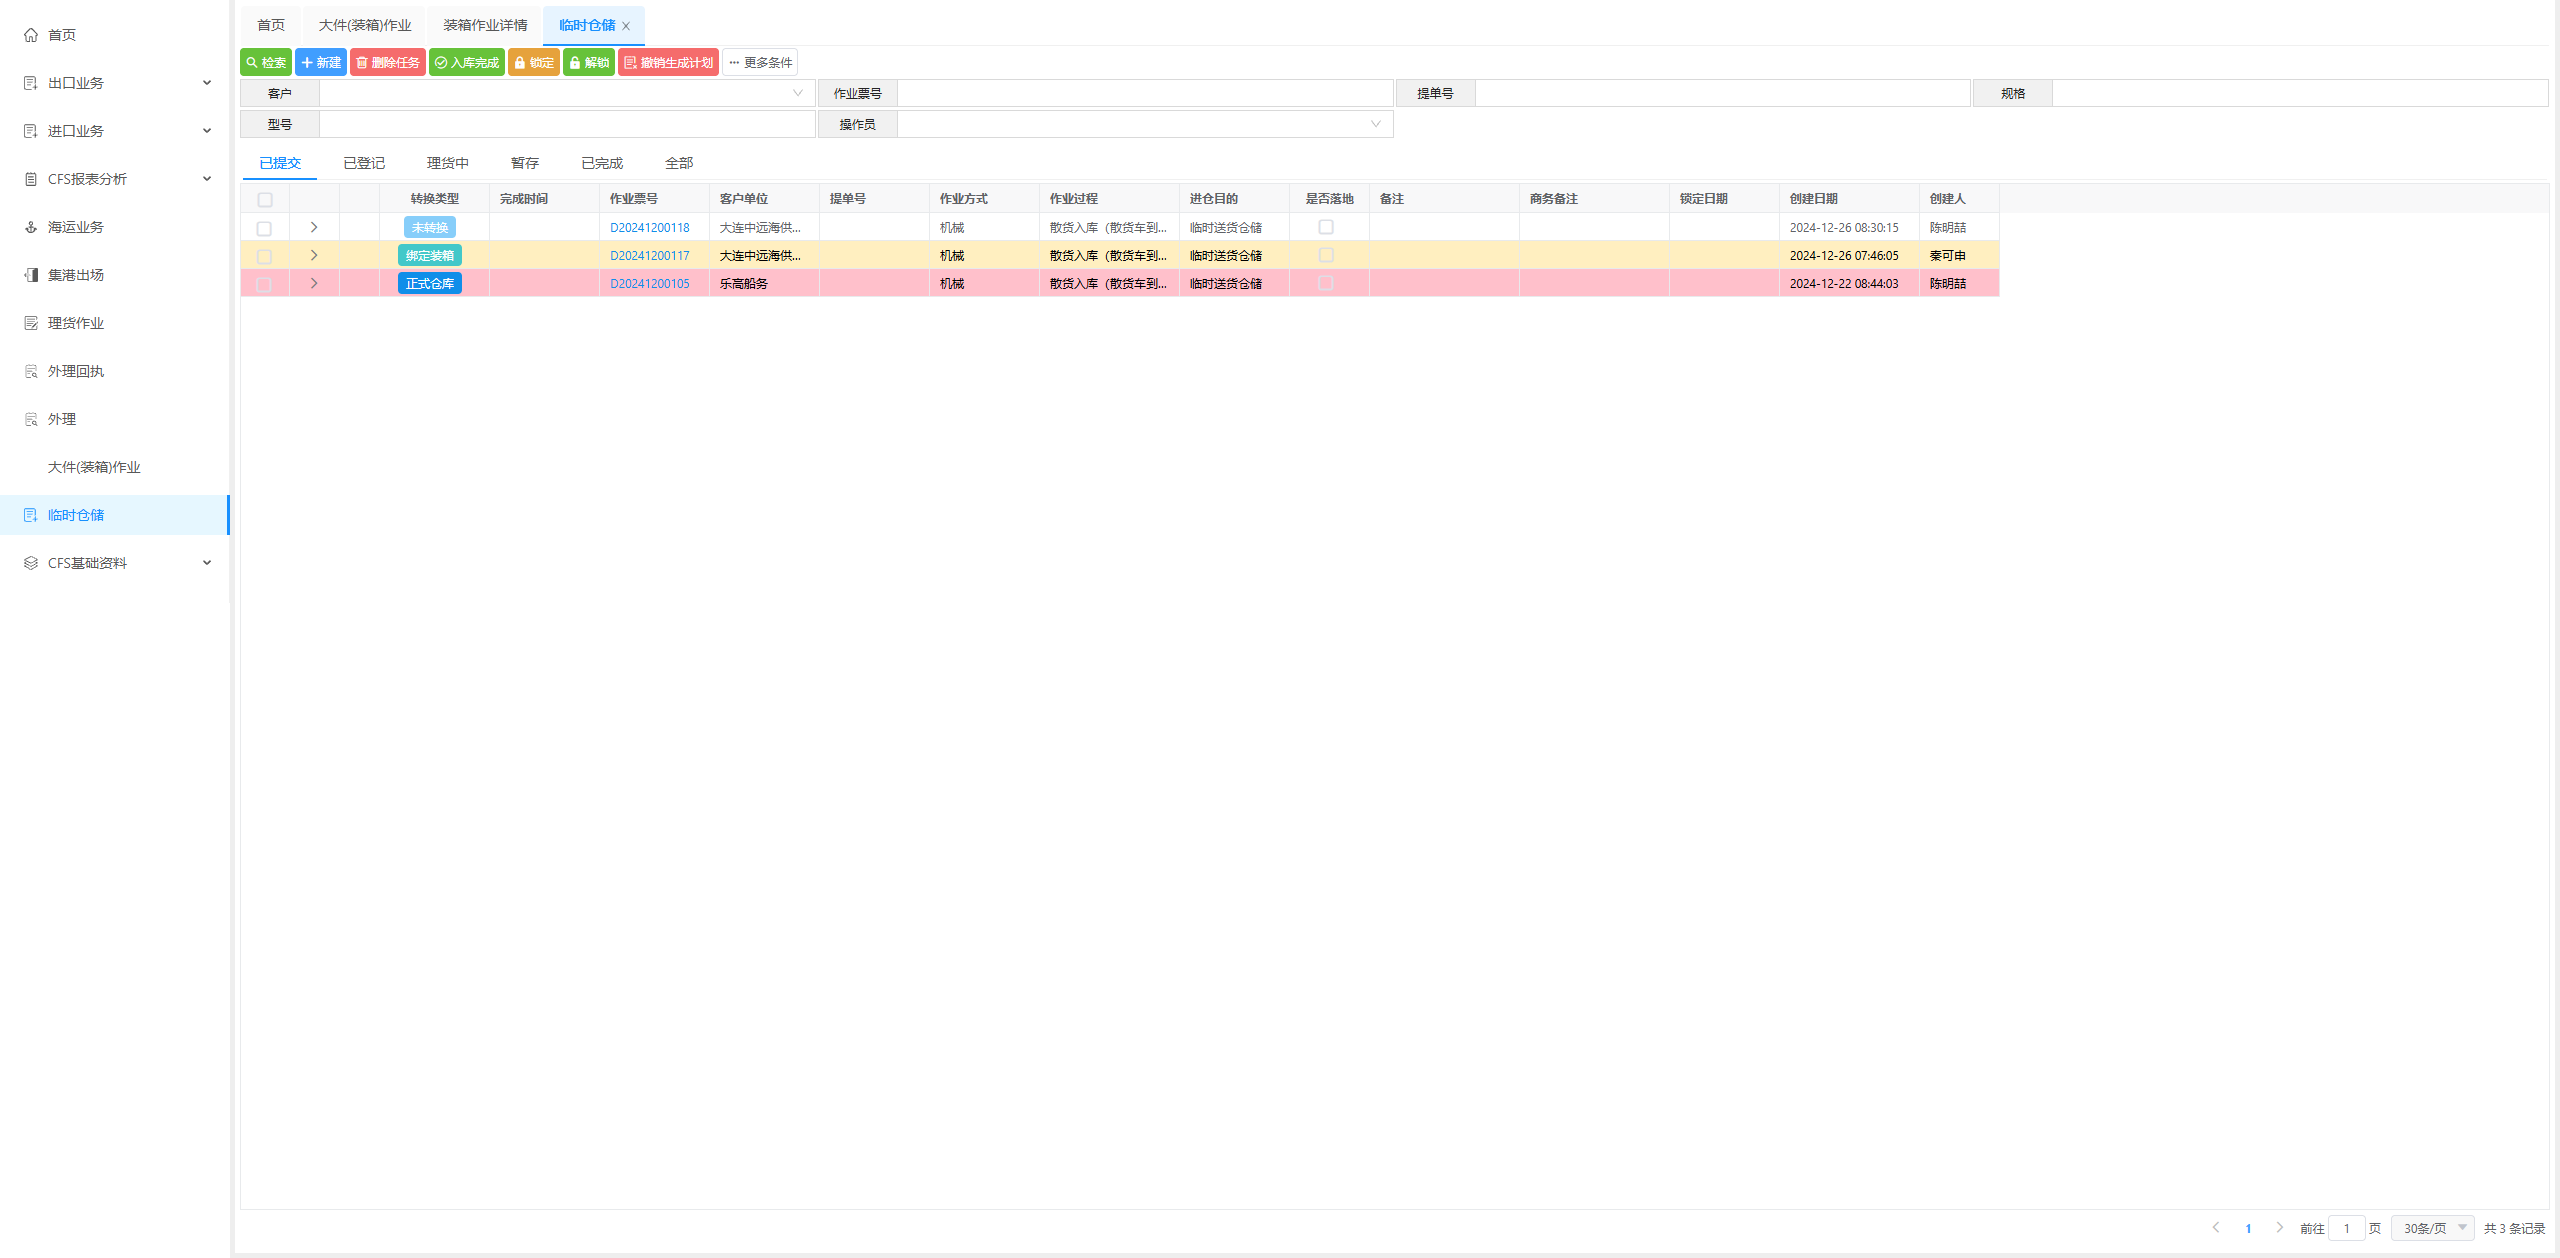This screenshot has height=1258, width=2560.
Task: Open the 首页 home sidebar item
Action: [x=62, y=35]
